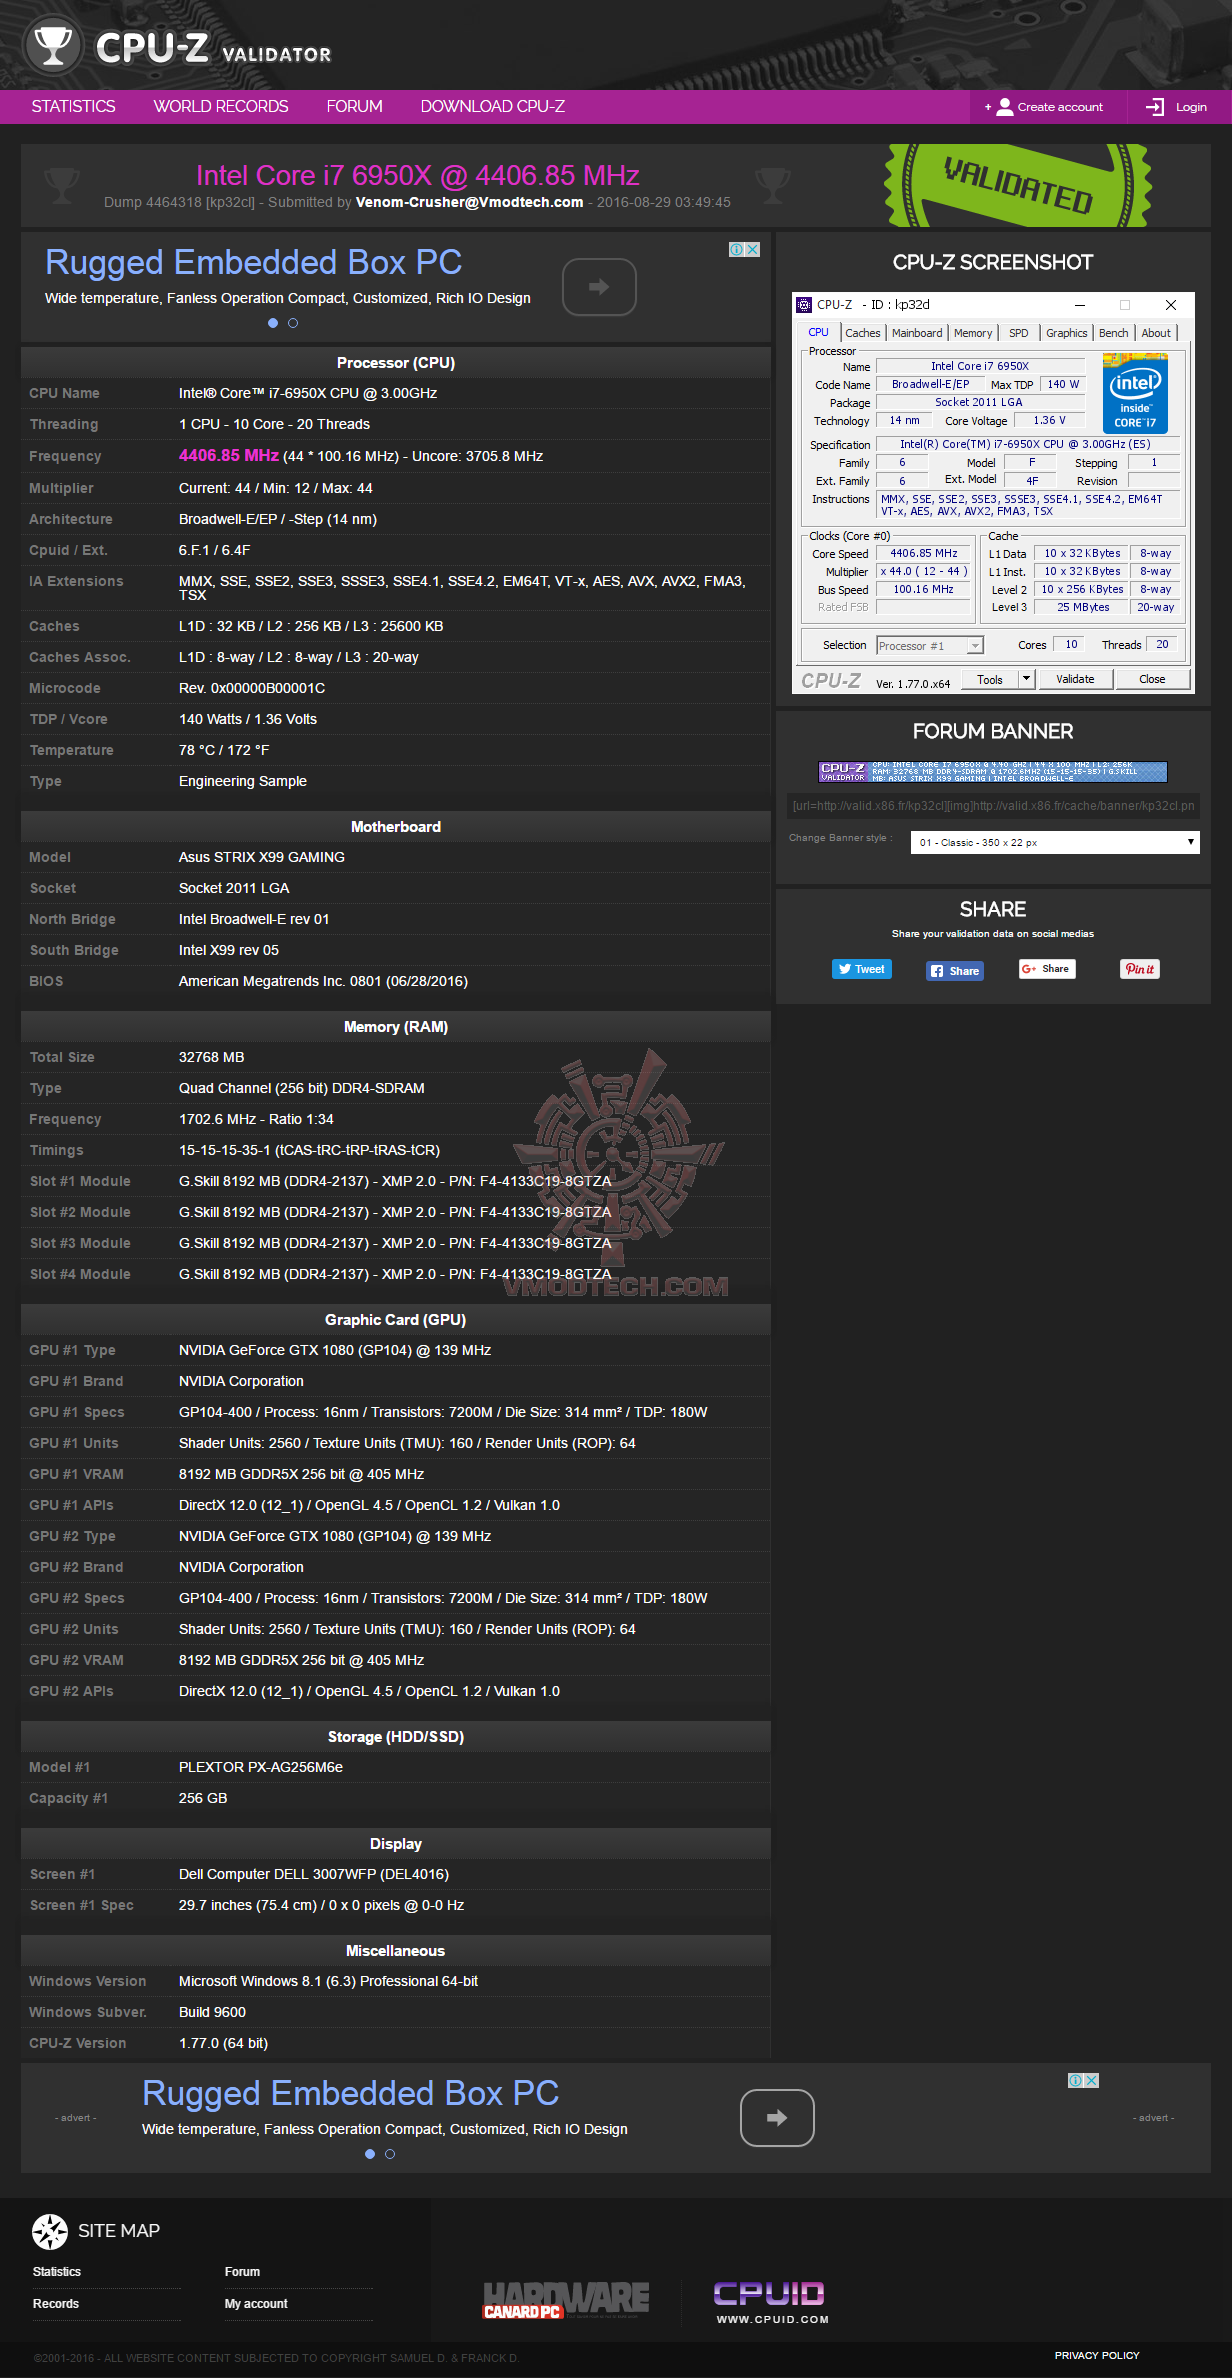1232x2378 pixels.
Task: Select first ad carousel dot in top ad
Action: pyautogui.click(x=273, y=323)
